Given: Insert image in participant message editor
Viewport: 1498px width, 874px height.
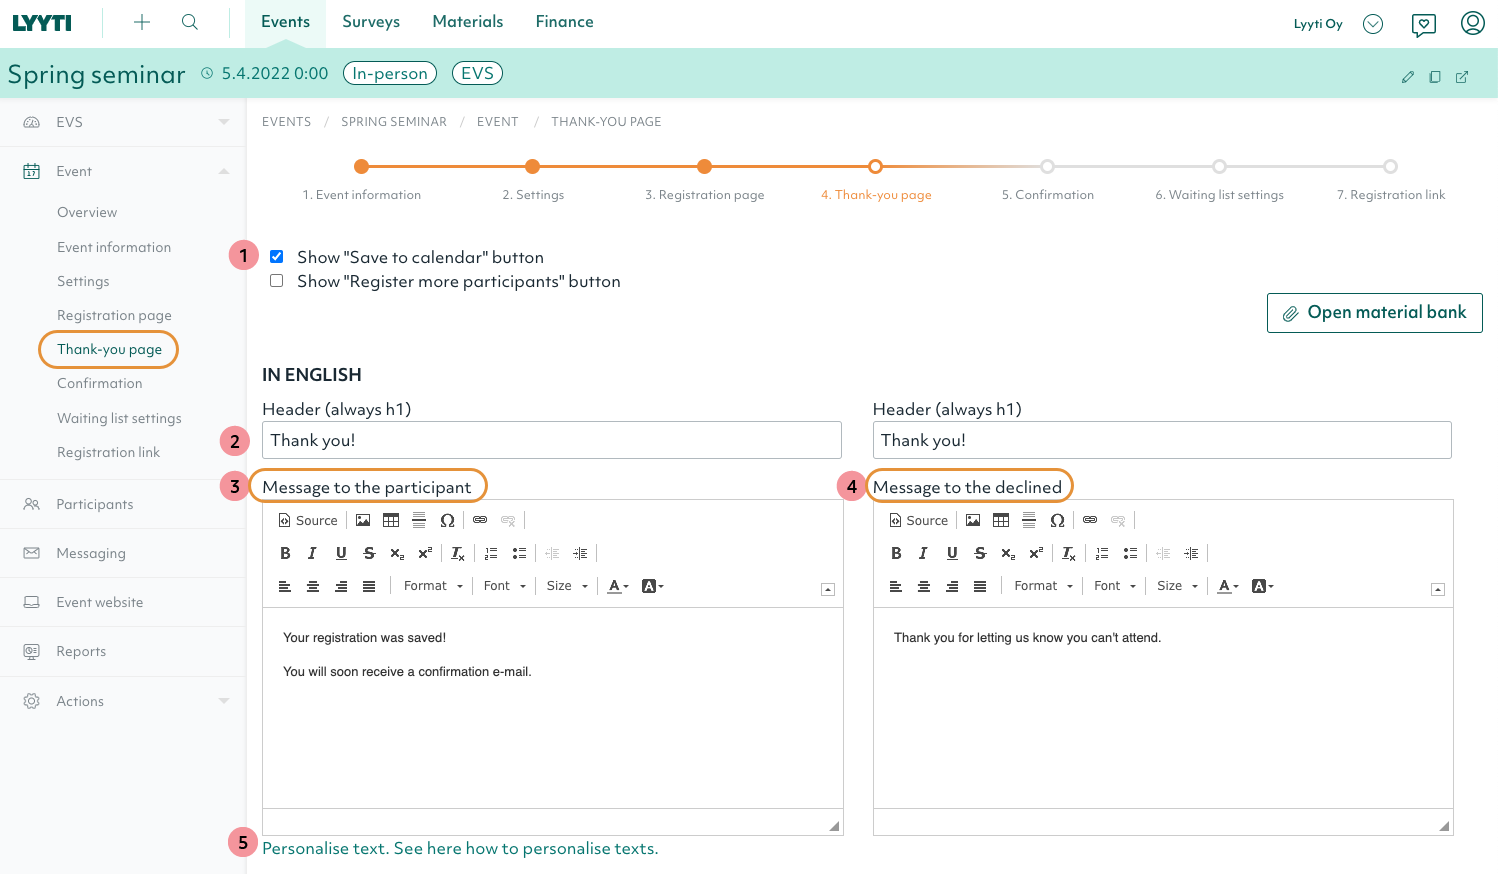Looking at the screenshot, I should coord(363,520).
